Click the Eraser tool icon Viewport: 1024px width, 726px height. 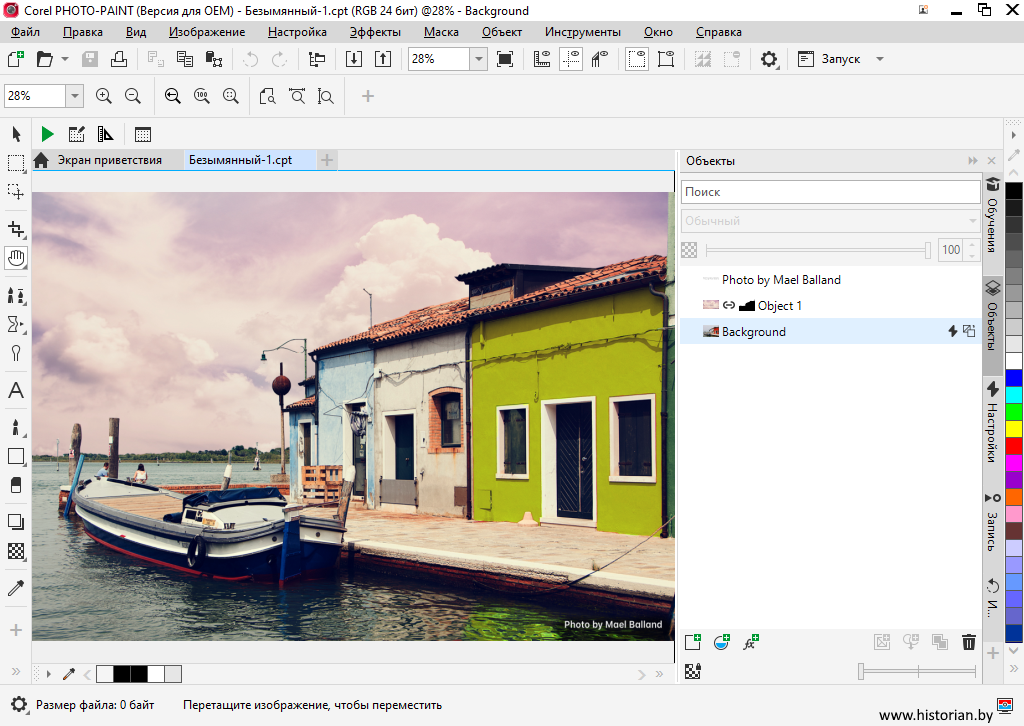(16, 485)
